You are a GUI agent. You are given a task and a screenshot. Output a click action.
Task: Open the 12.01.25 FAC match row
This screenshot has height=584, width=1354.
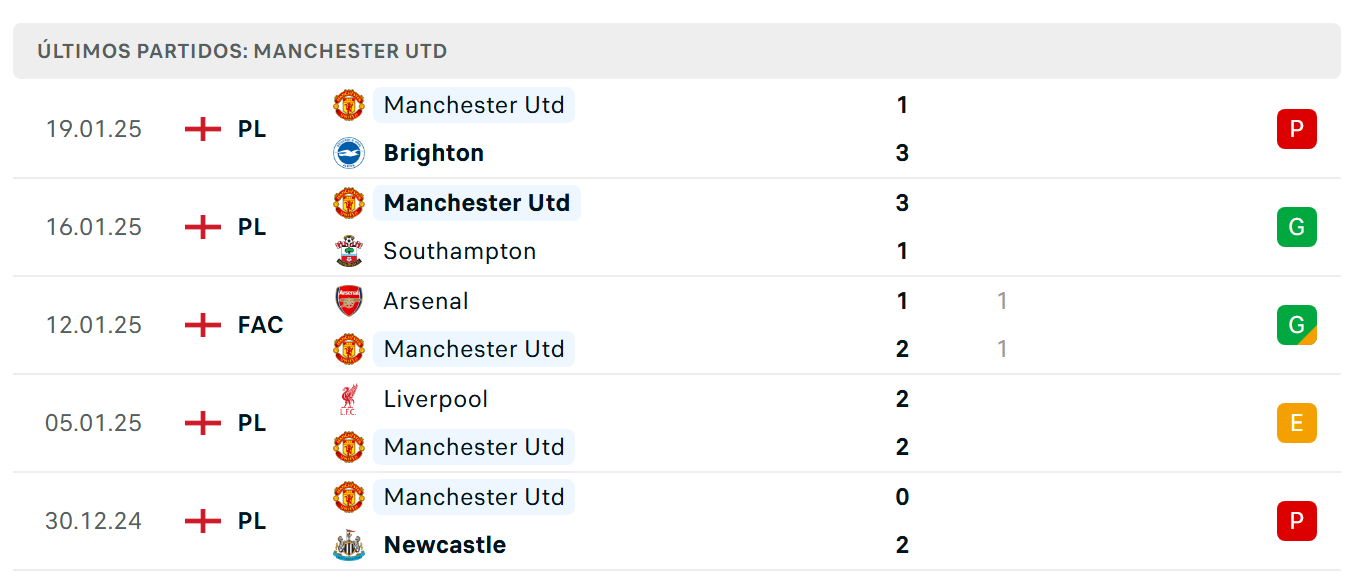[x=677, y=325]
